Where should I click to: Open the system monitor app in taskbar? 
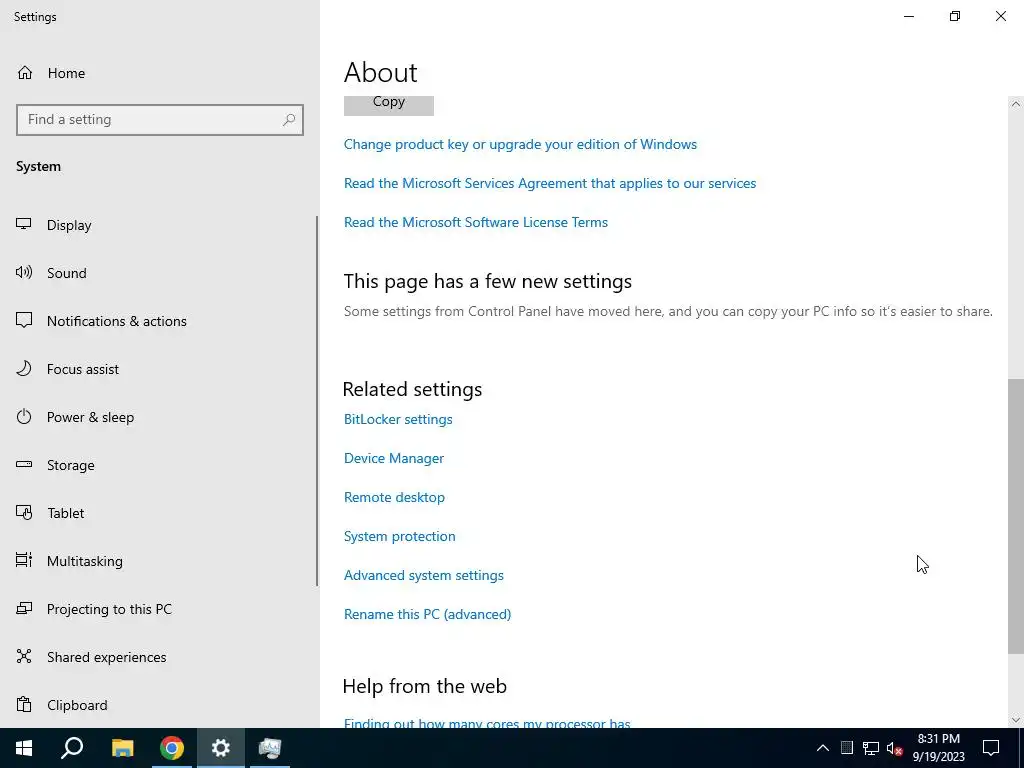(270, 748)
